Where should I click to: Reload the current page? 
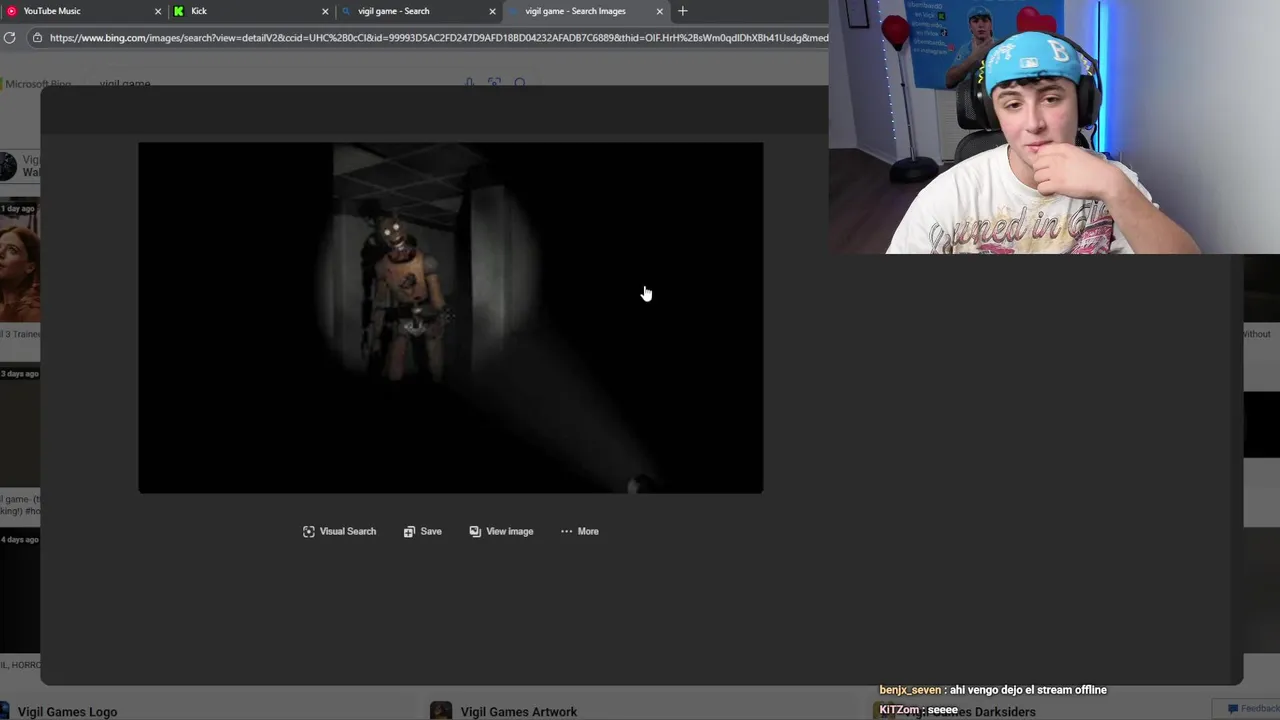9,38
